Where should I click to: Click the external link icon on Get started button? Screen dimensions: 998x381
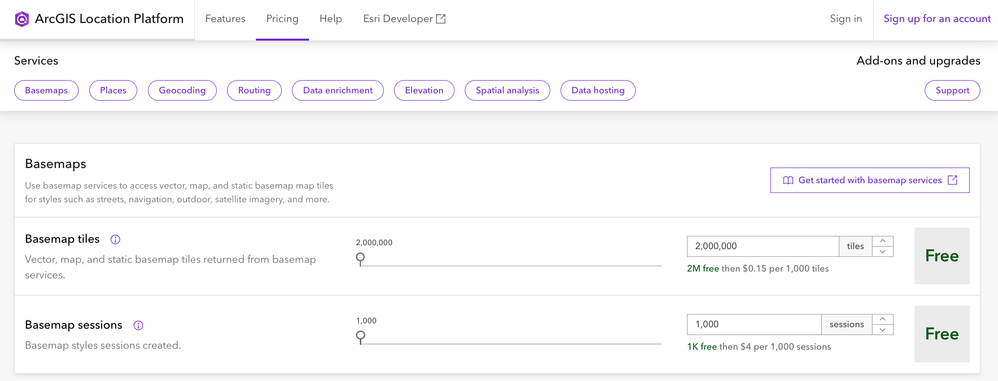click(x=952, y=180)
